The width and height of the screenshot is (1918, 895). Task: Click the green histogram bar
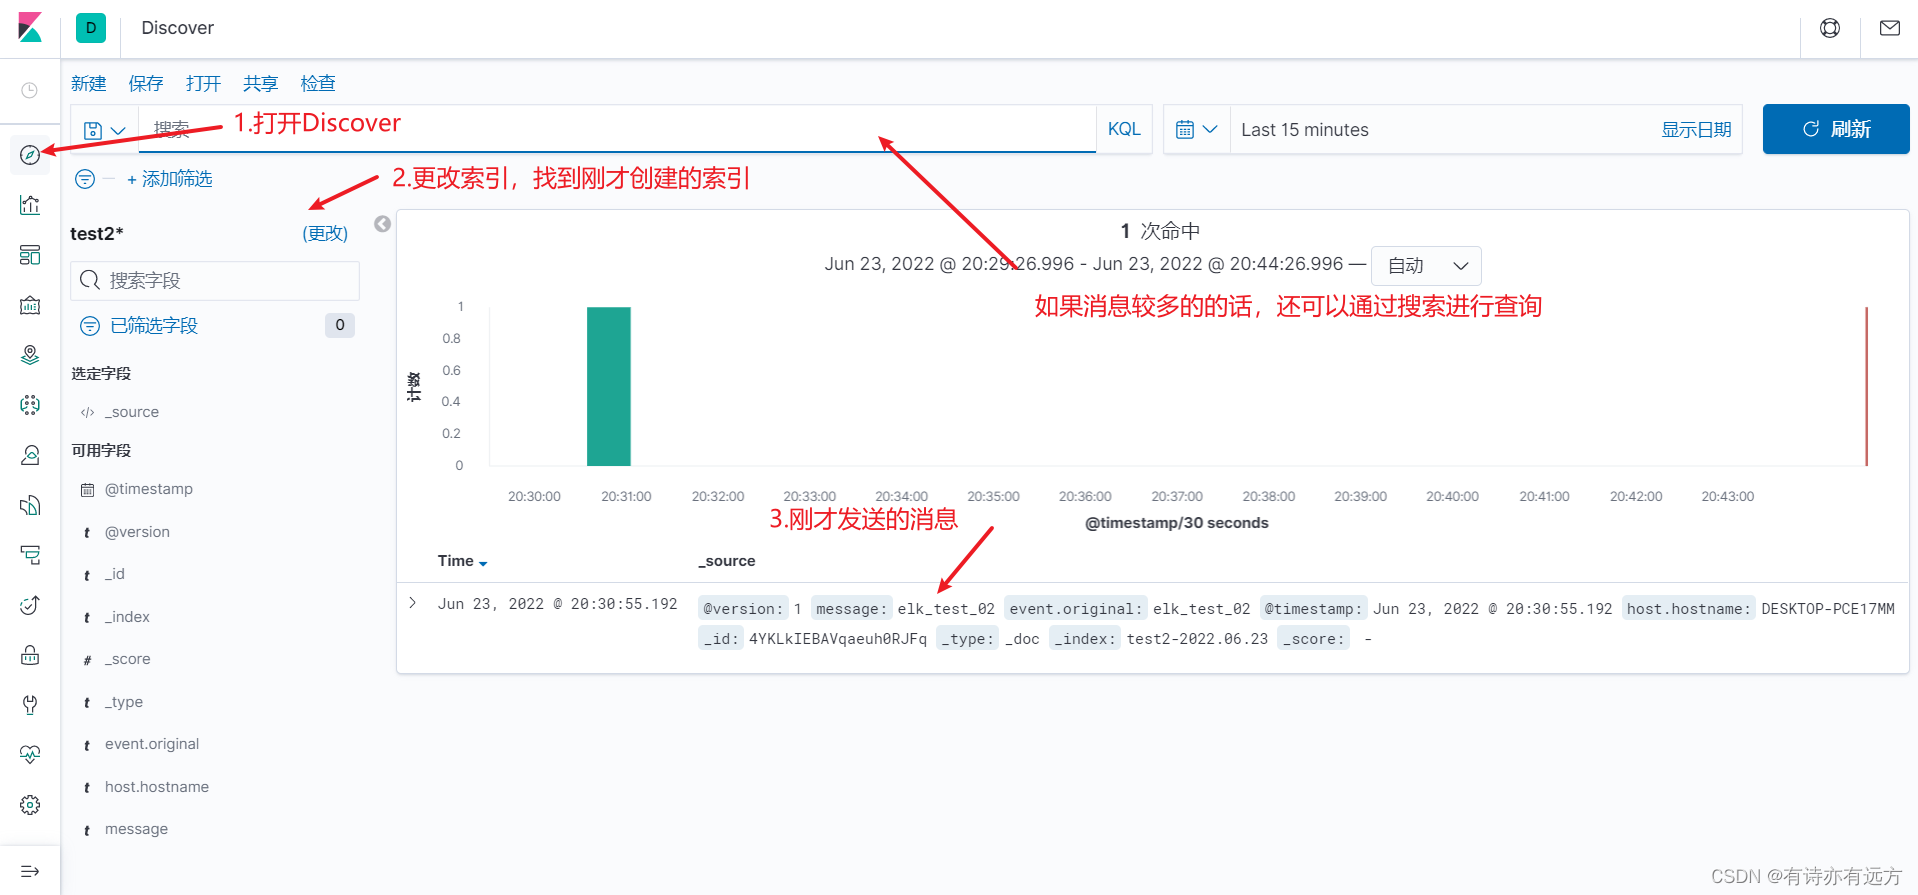(608, 386)
